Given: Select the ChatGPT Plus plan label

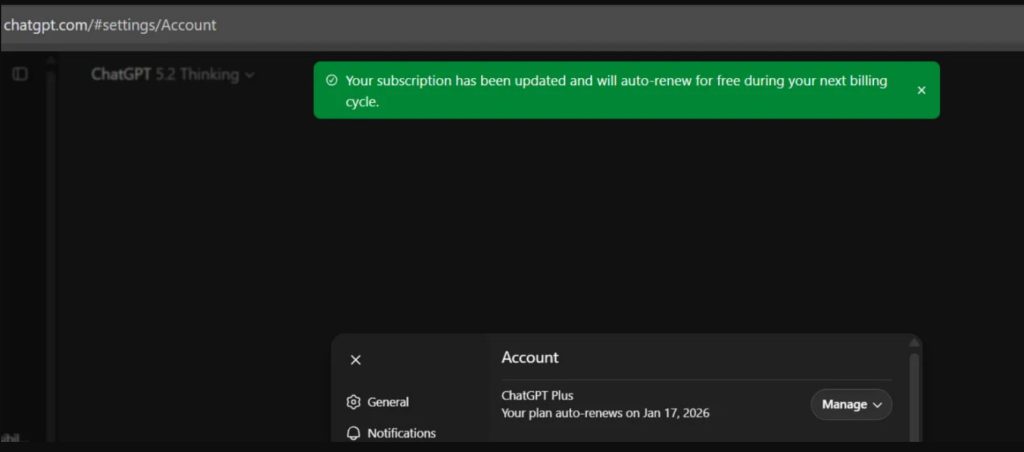Looking at the screenshot, I should click(537, 395).
